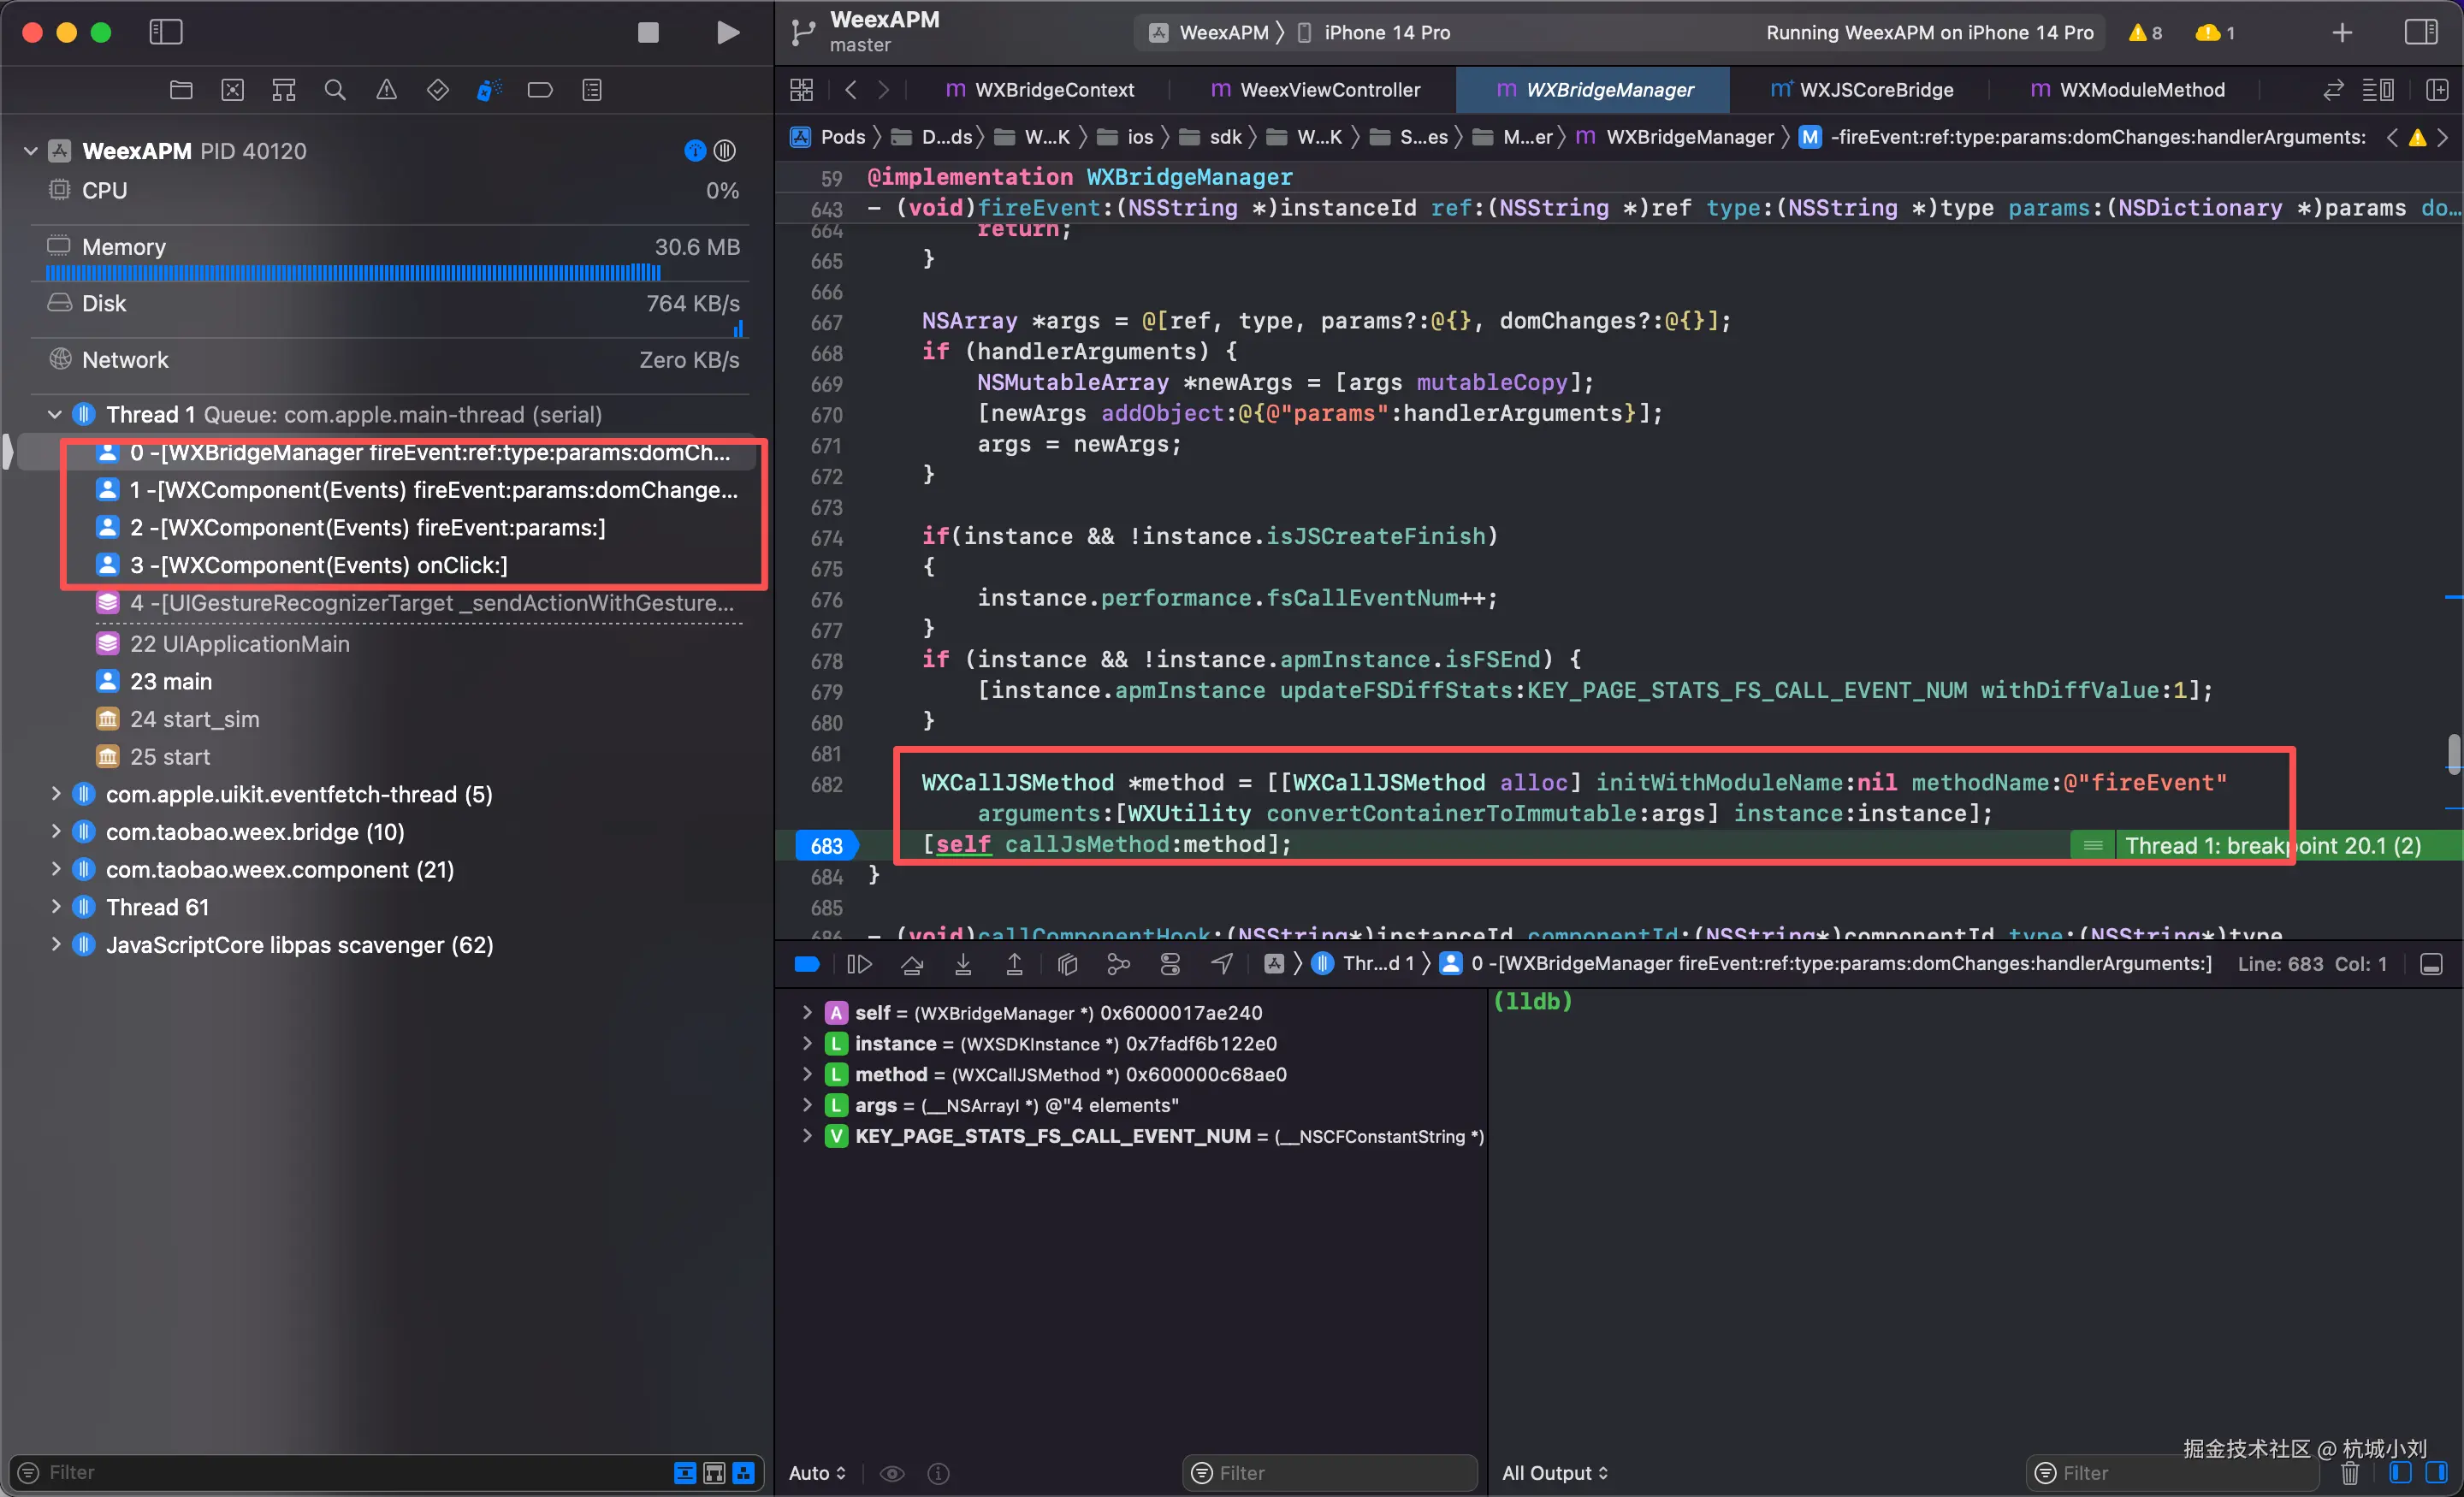Select stack frame 3 onClick:
2464x1497 pixels.
(x=318, y=565)
